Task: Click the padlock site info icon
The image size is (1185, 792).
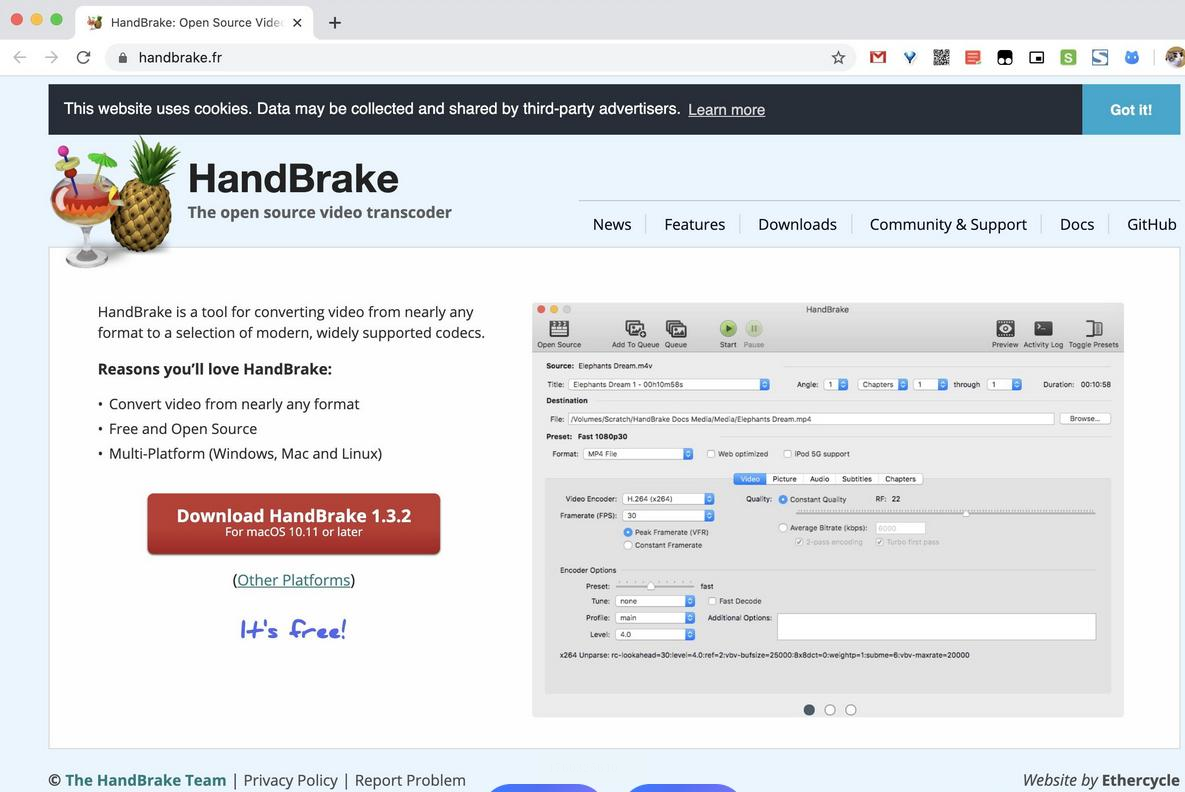Action: 122,57
